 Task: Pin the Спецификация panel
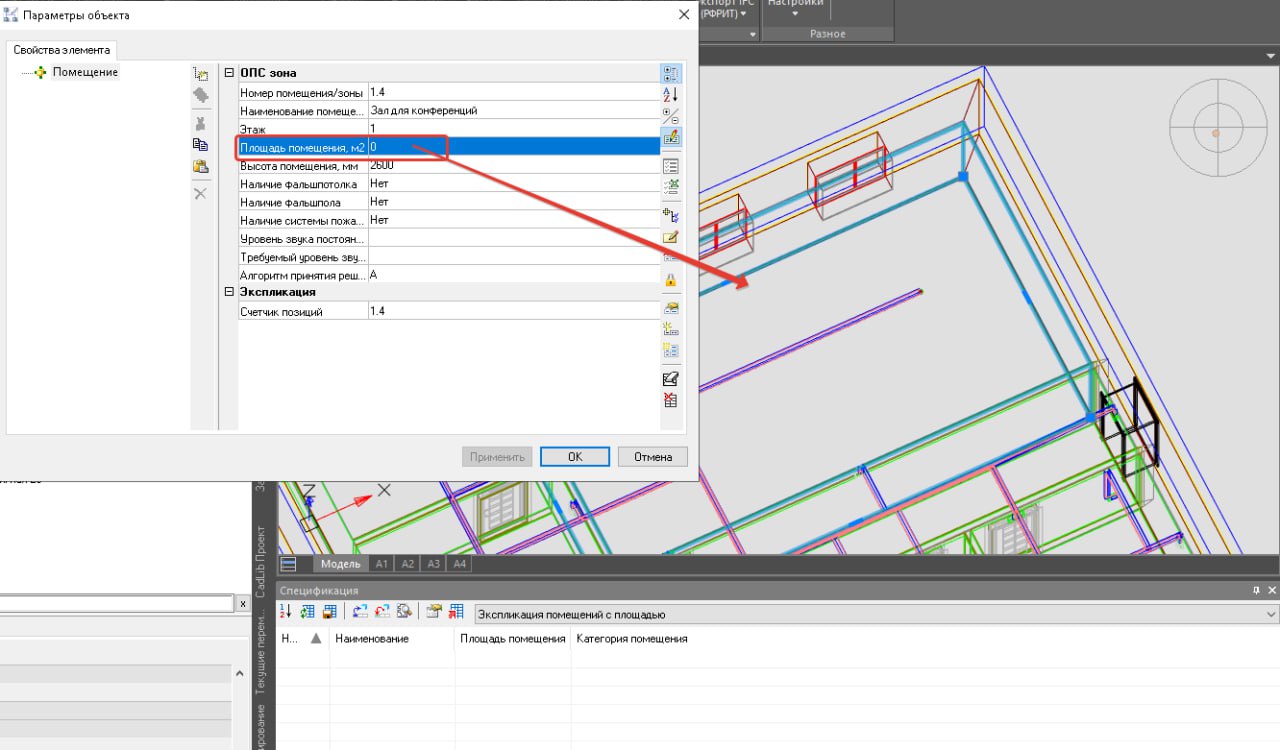[x=1257, y=591]
